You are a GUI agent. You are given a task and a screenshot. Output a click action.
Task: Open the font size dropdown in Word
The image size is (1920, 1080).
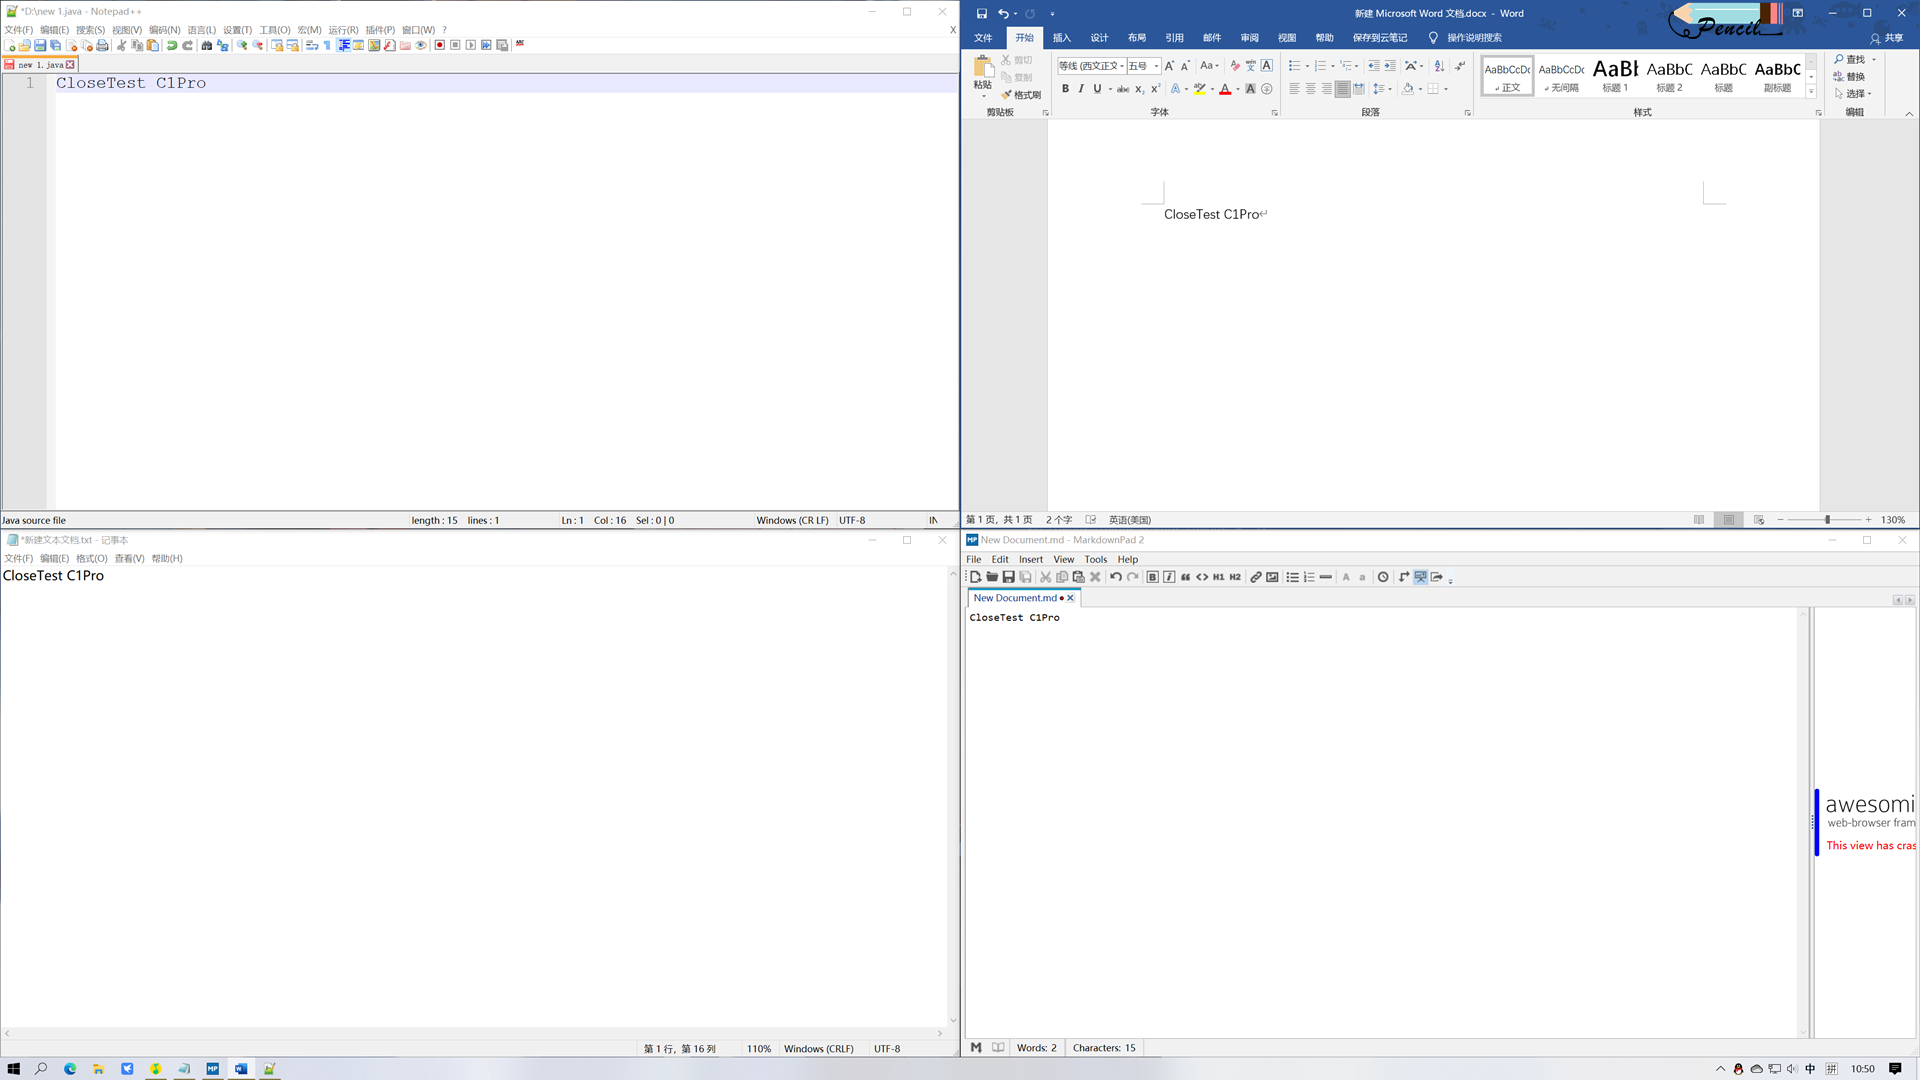point(1157,66)
